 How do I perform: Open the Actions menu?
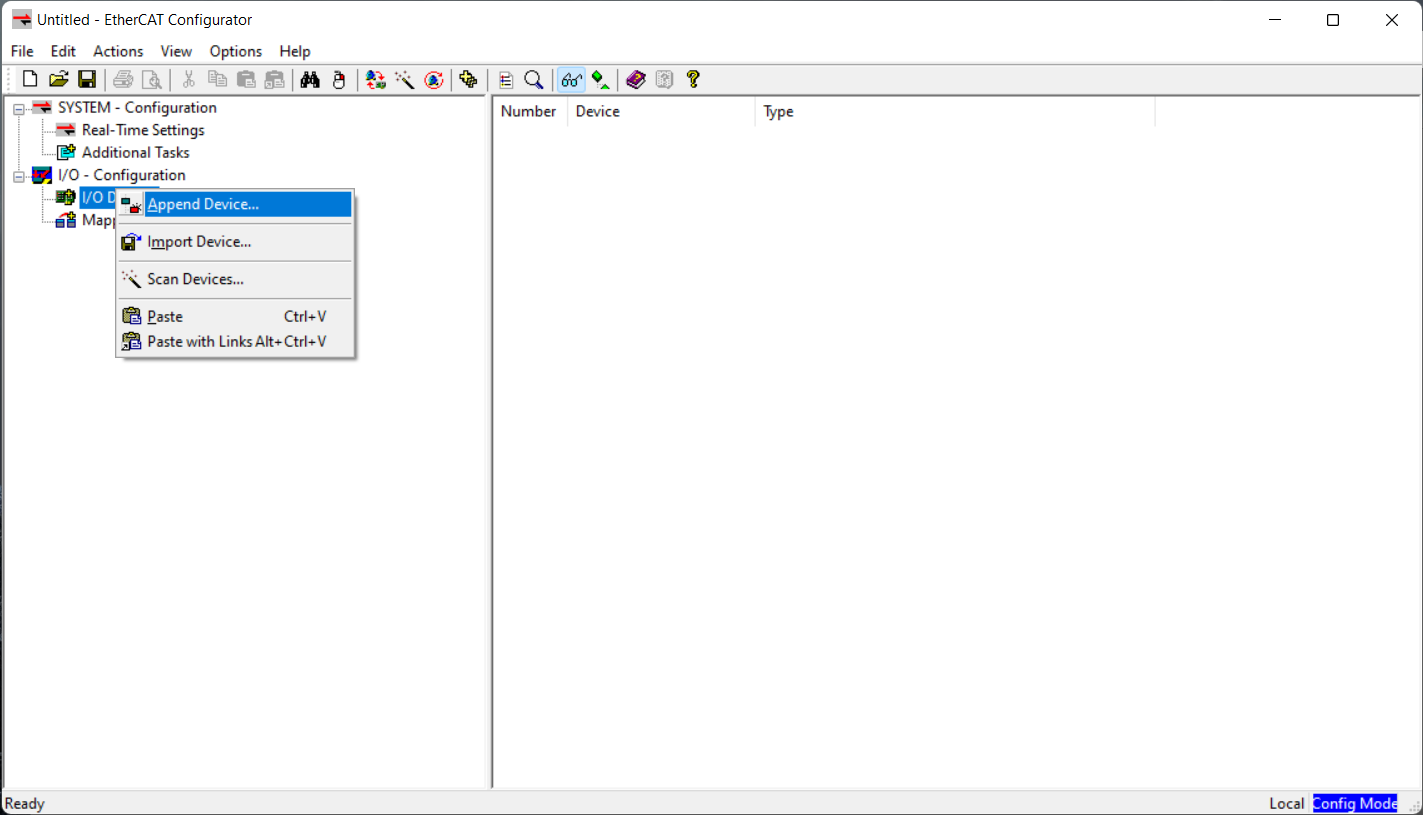coord(118,51)
